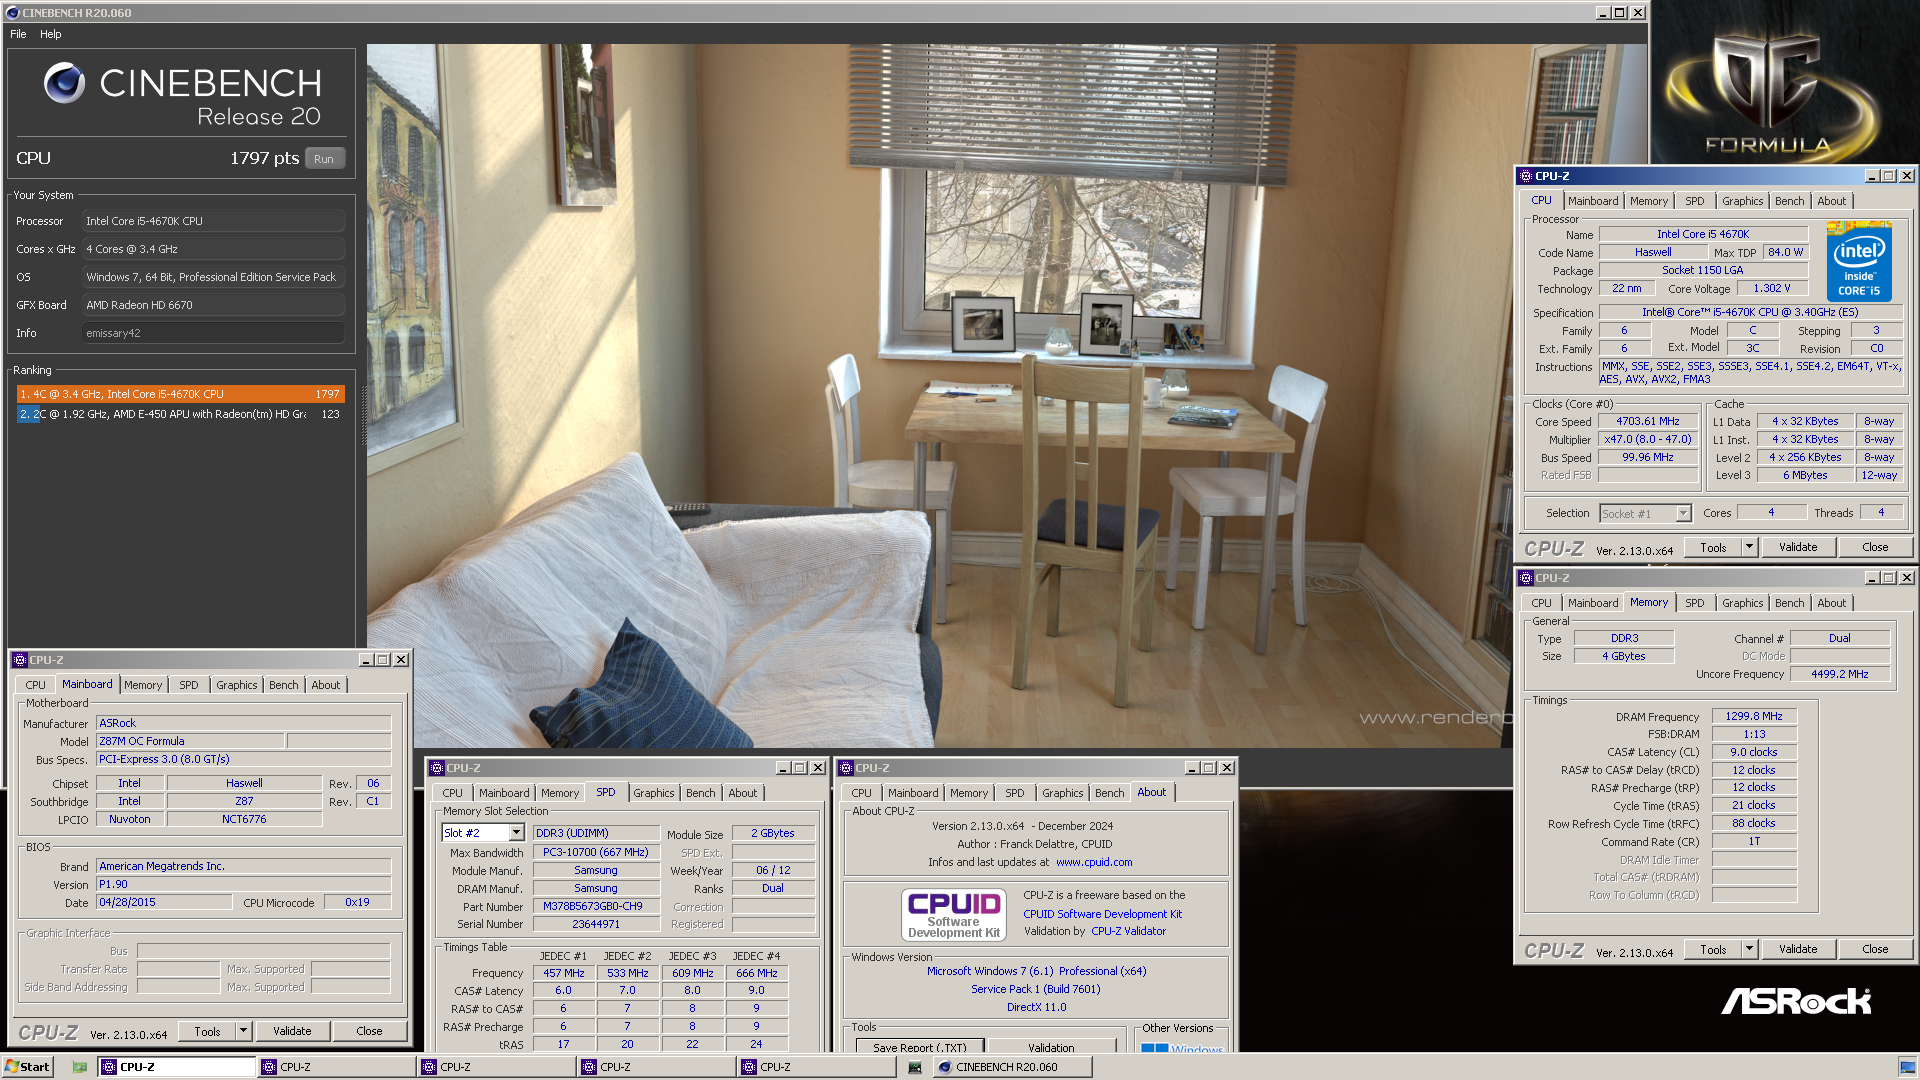Image resolution: width=1920 pixels, height=1080 pixels.
Task: Open Memory tab in the SPD CPU-Z window
Action: [560, 793]
